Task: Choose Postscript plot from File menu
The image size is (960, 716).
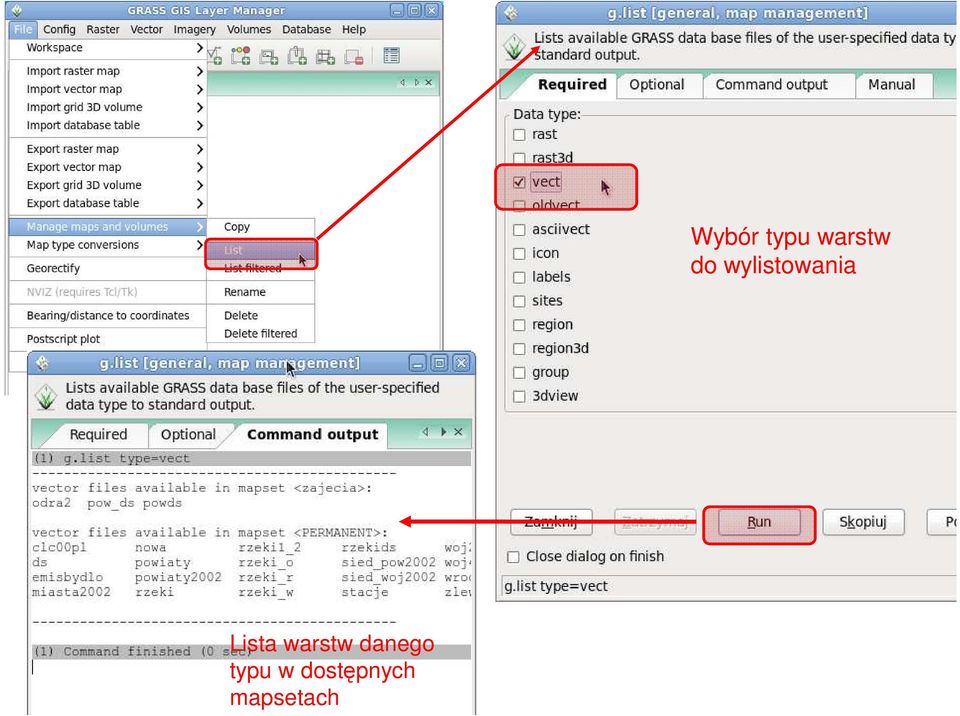Action: (108, 339)
